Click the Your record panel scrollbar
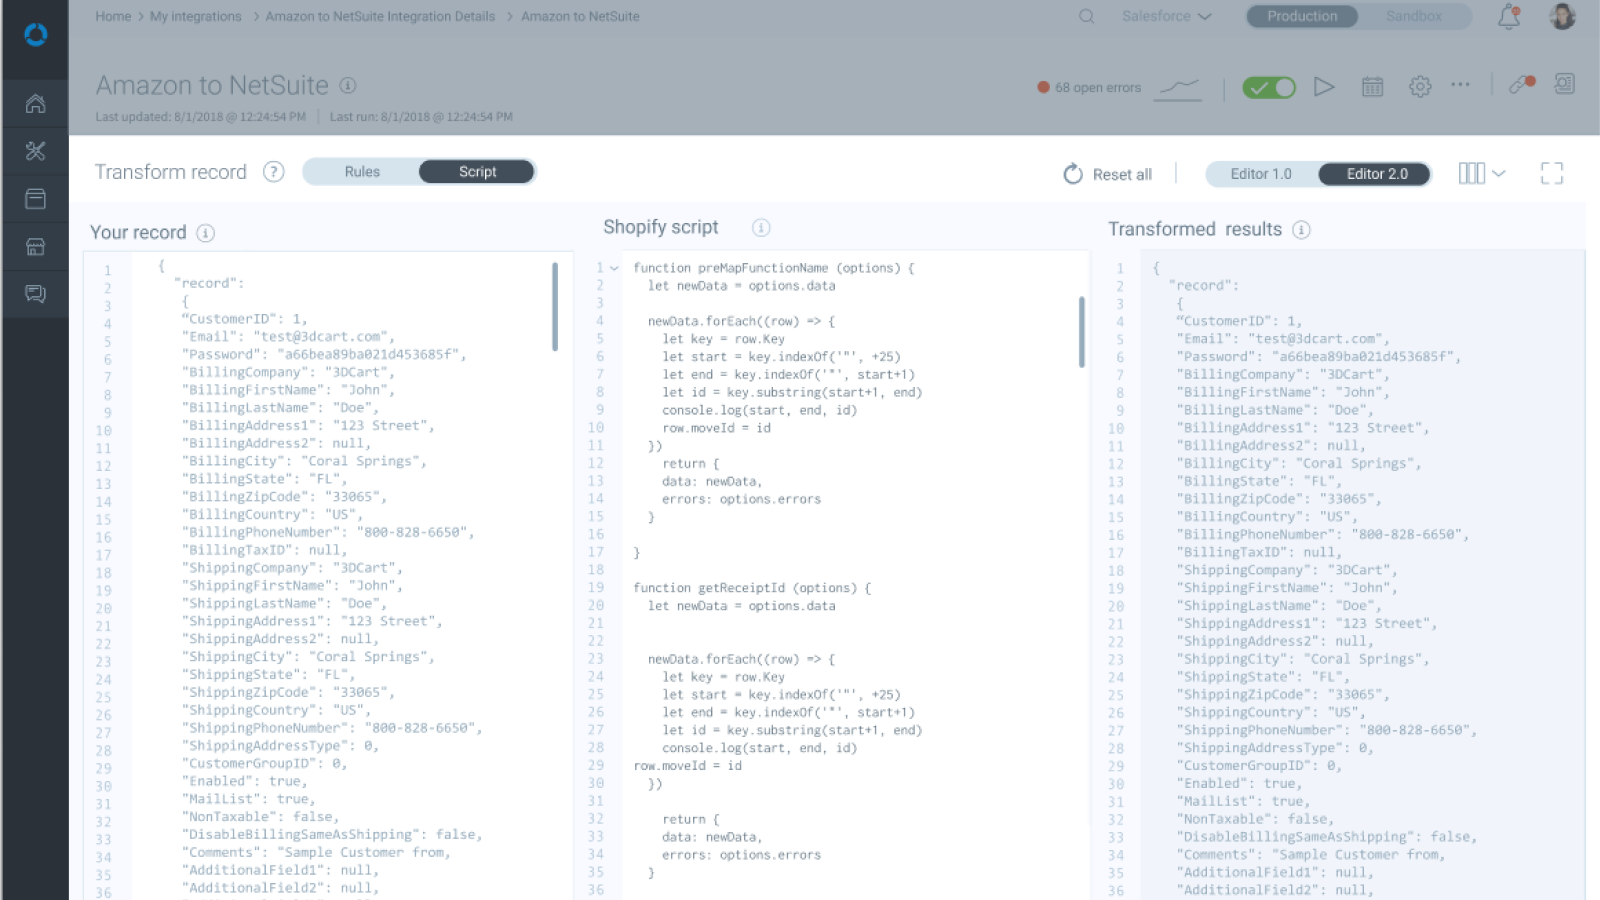This screenshot has width=1600, height=900. tap(555, 306)
